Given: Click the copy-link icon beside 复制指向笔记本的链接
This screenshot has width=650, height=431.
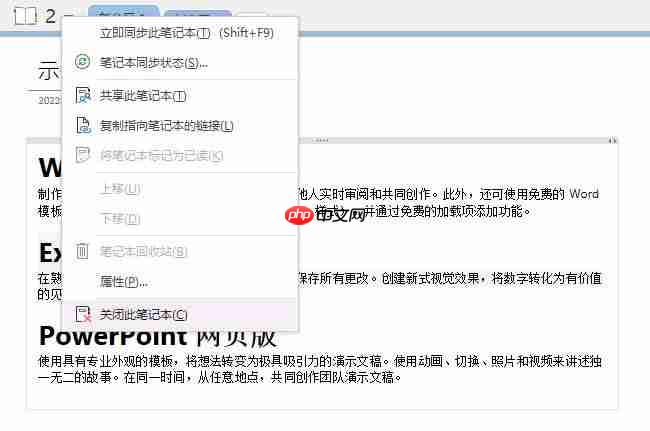Looking at the screenshot, I should coord(83,125).
